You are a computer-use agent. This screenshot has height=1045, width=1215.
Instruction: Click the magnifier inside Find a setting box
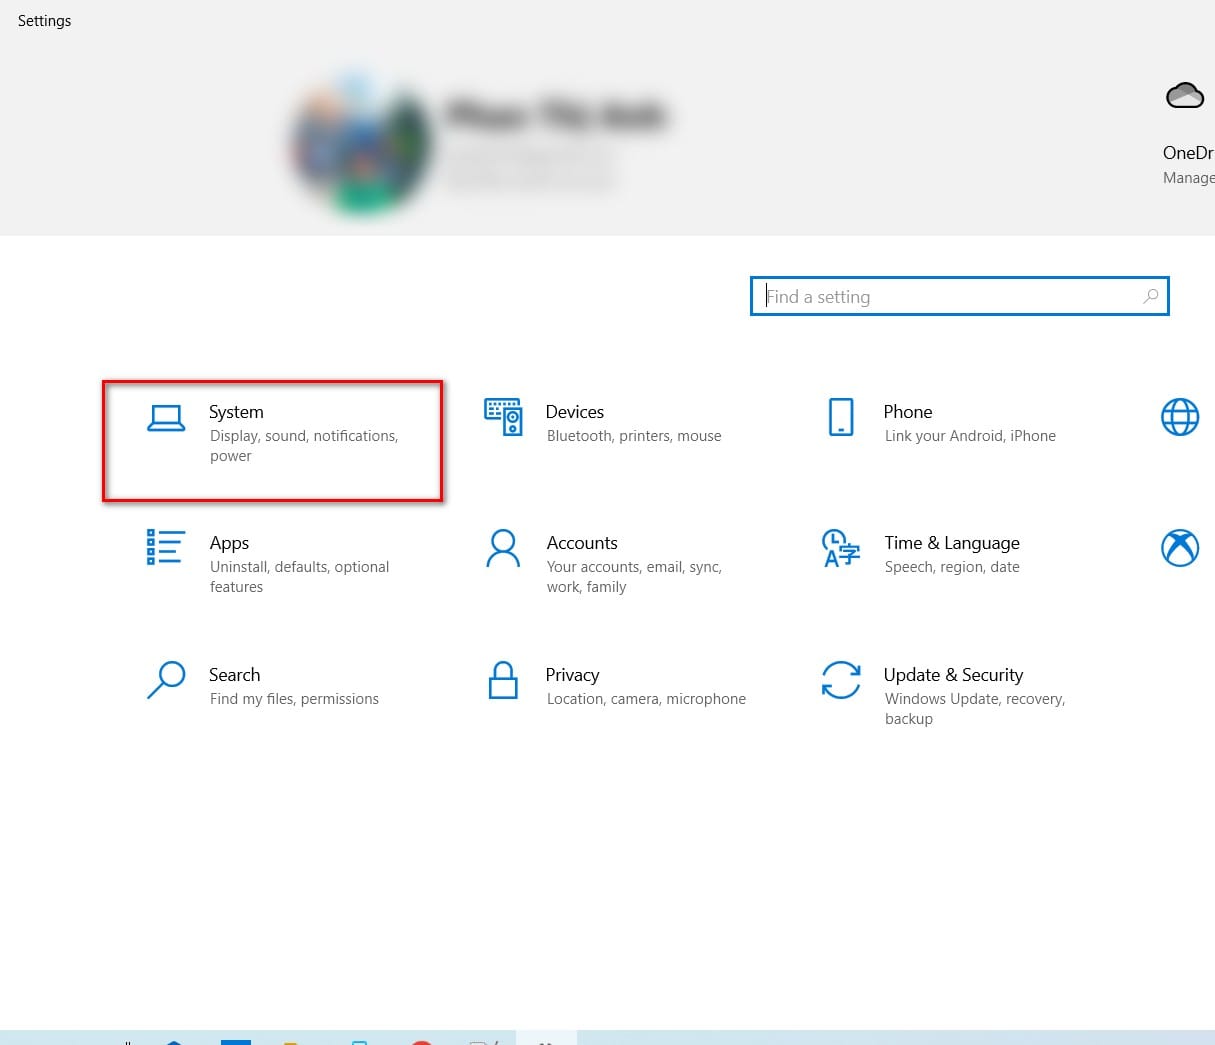1151,296
